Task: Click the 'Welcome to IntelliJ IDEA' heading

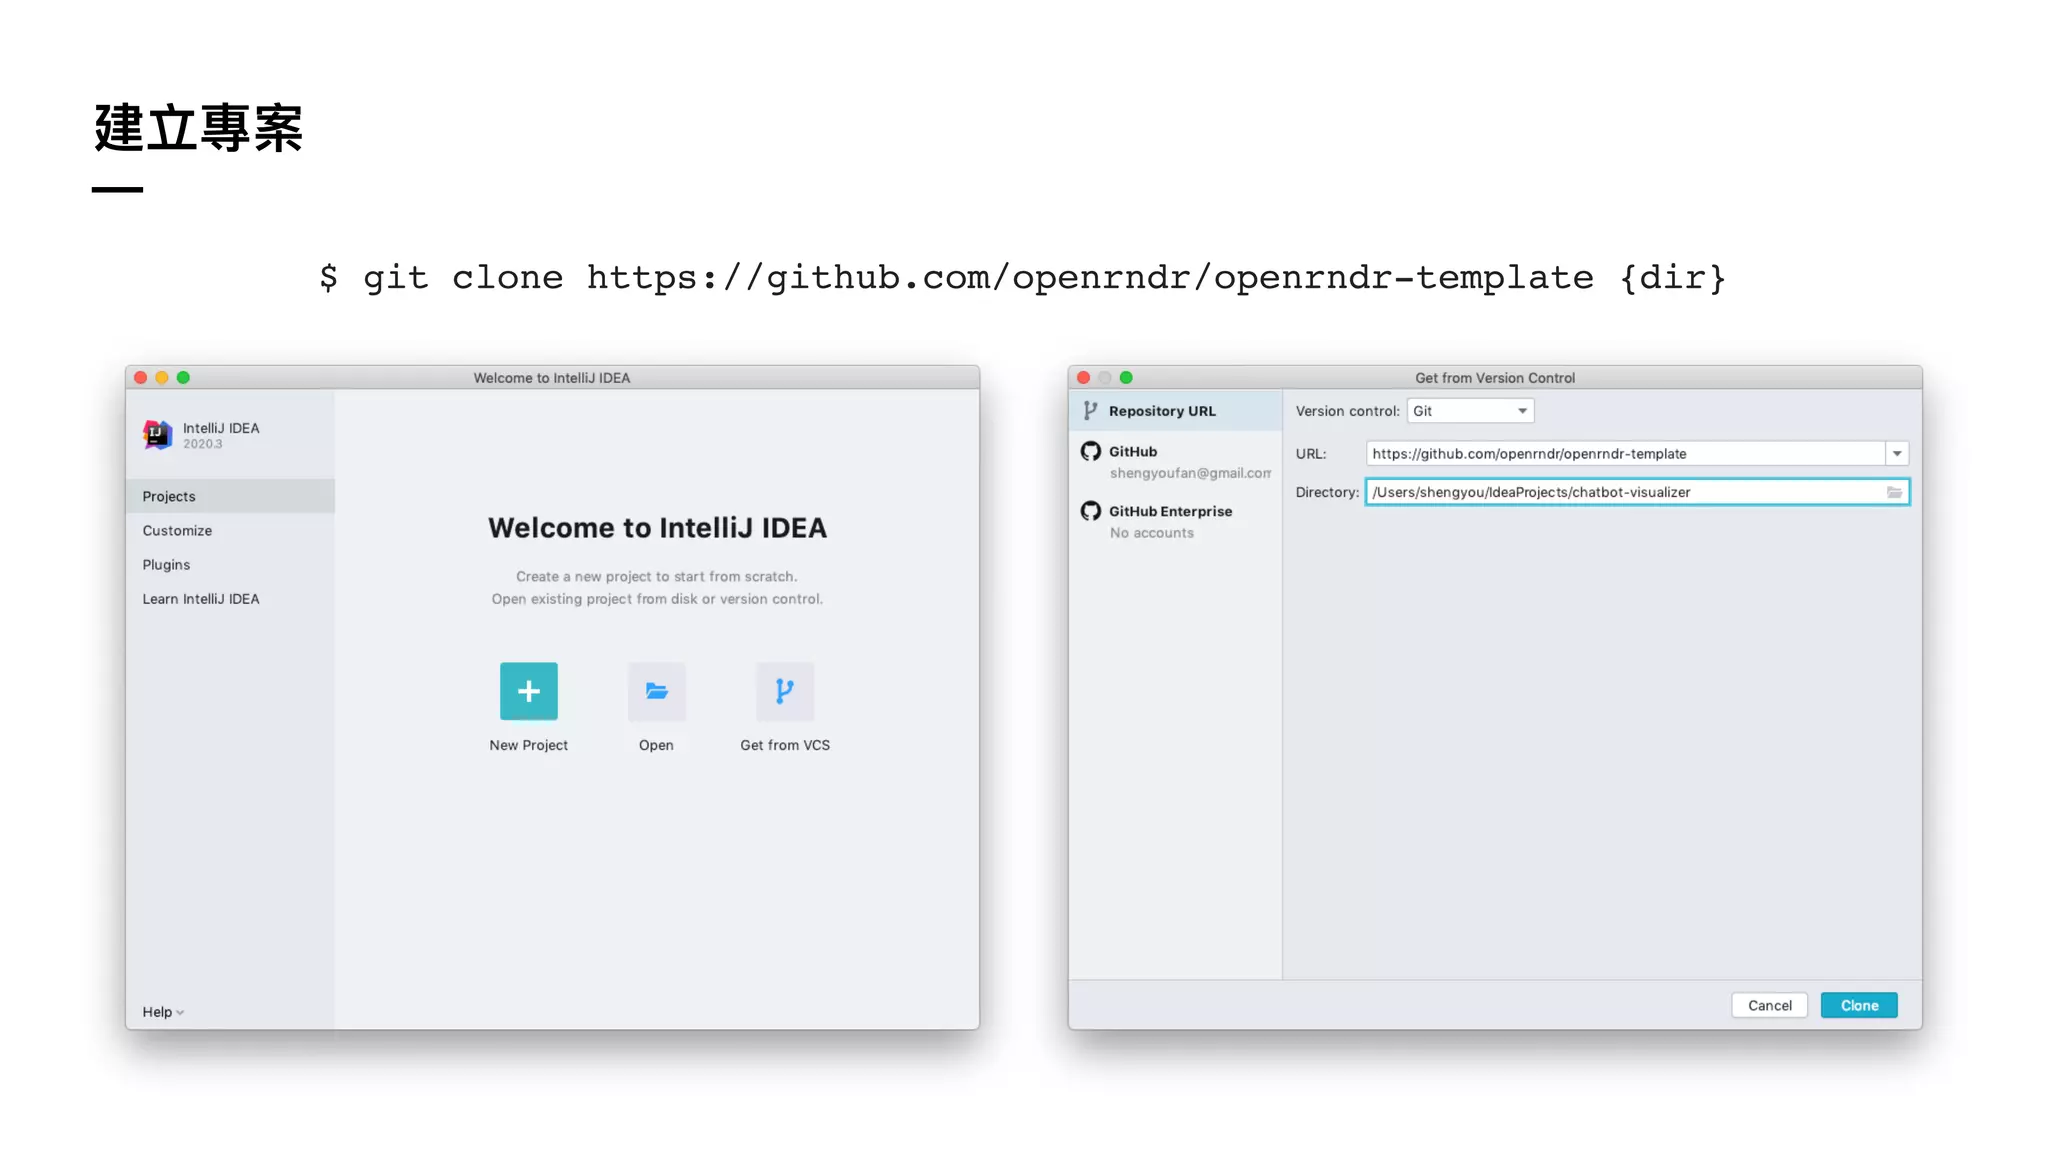Action: 657,528
